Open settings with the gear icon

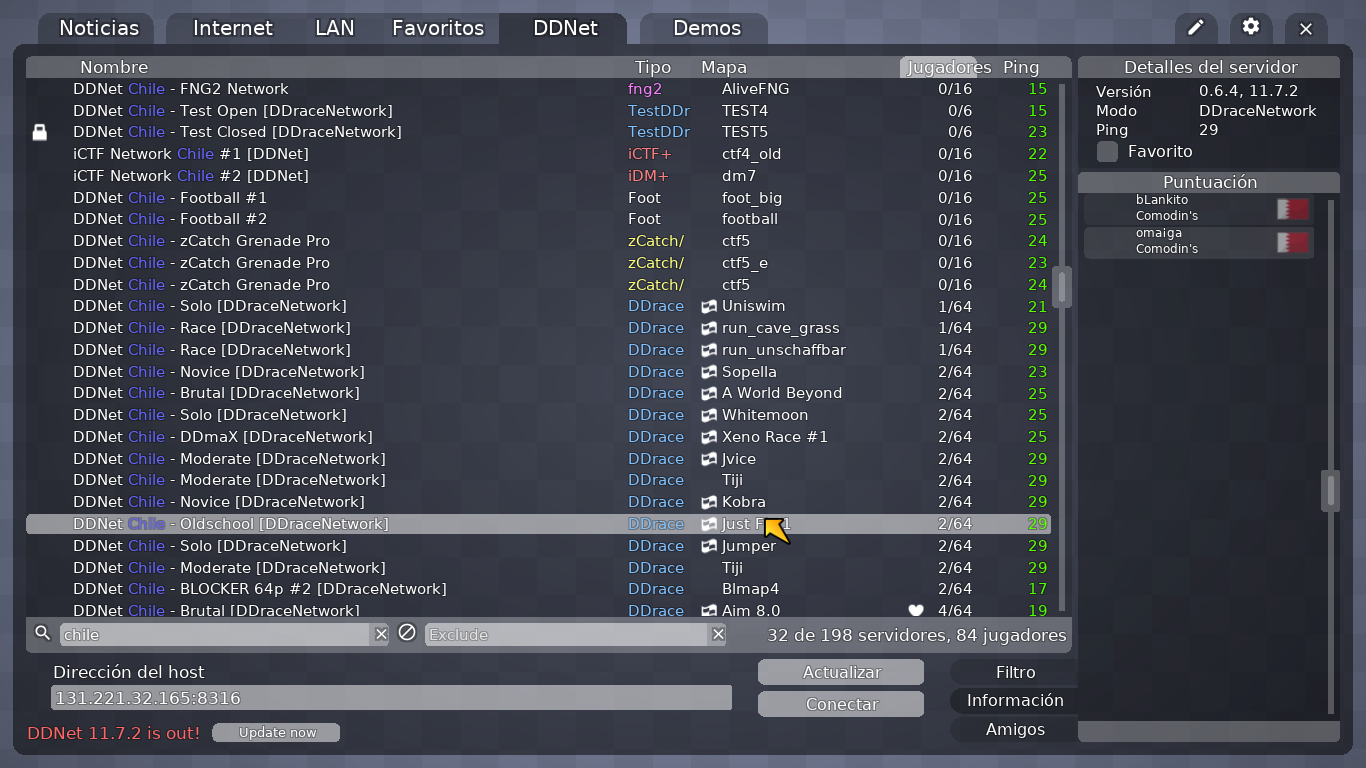[x=1250, y=28]
